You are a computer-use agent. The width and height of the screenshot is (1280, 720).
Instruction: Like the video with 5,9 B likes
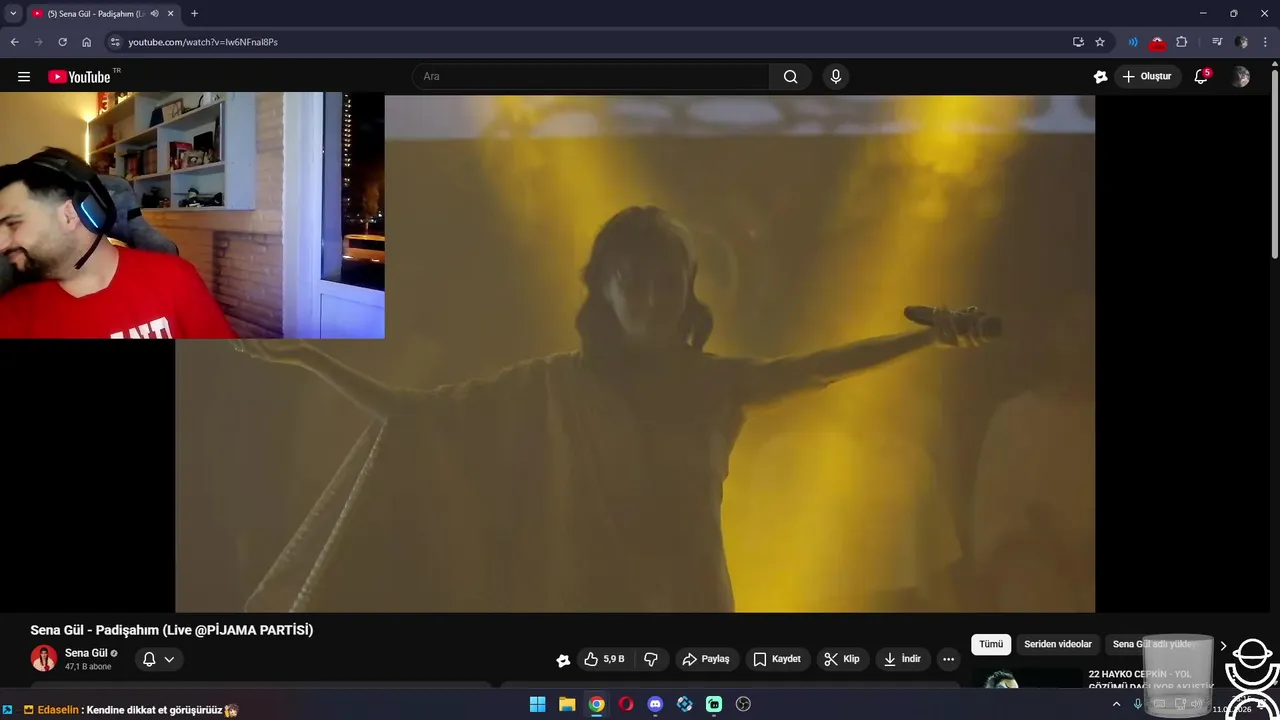click(604, 659)
